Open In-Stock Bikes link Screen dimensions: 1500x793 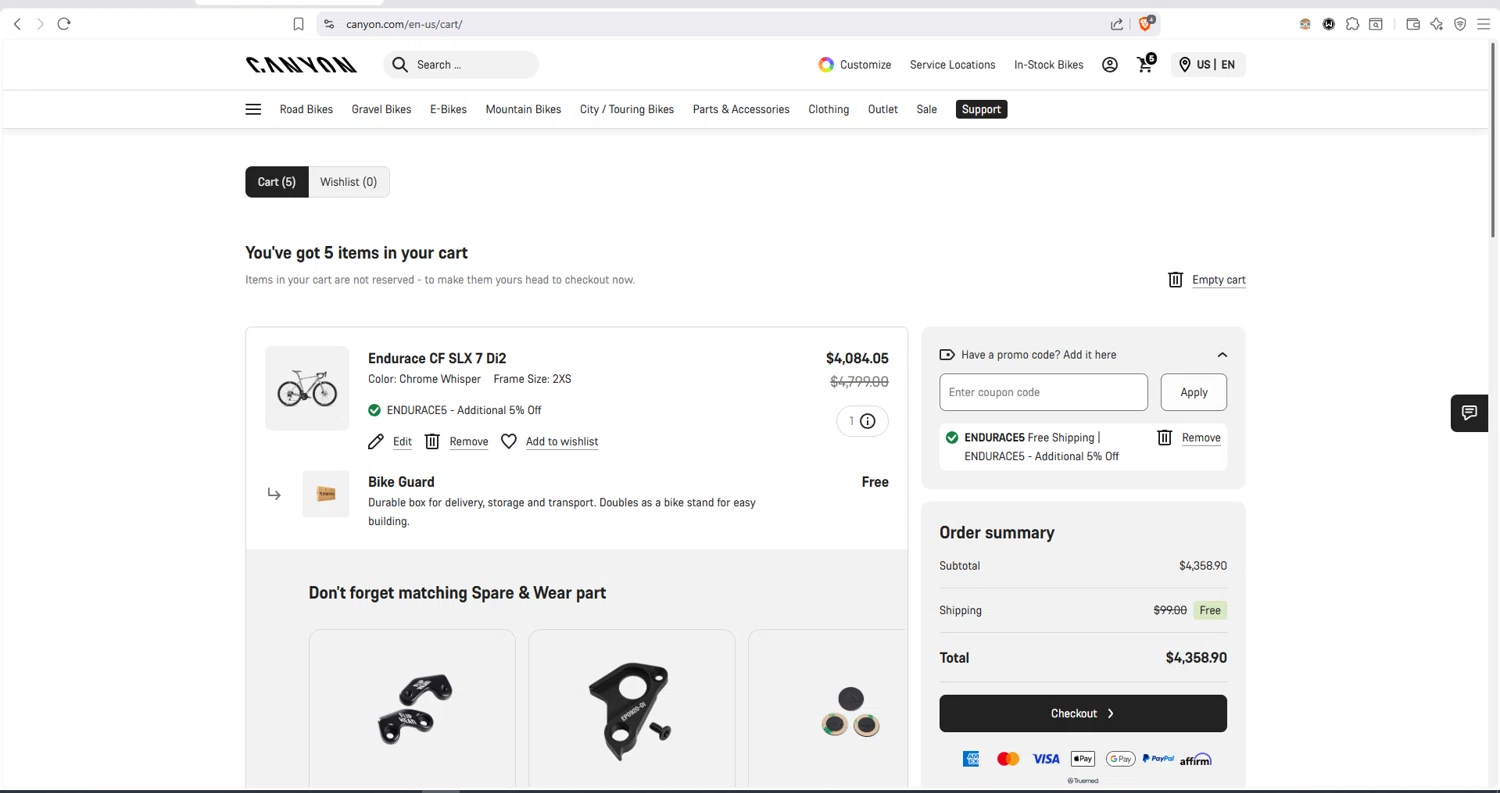[x=1048, y=65]
